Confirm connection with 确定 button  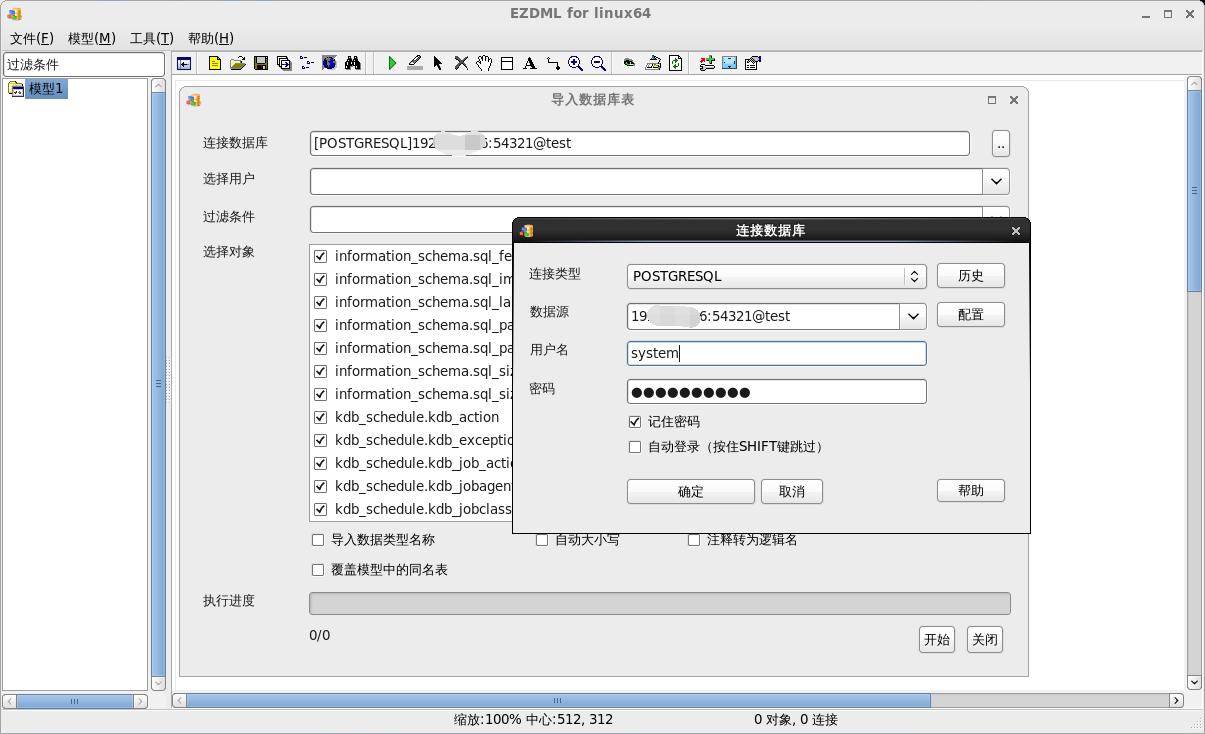click(691, 492)
